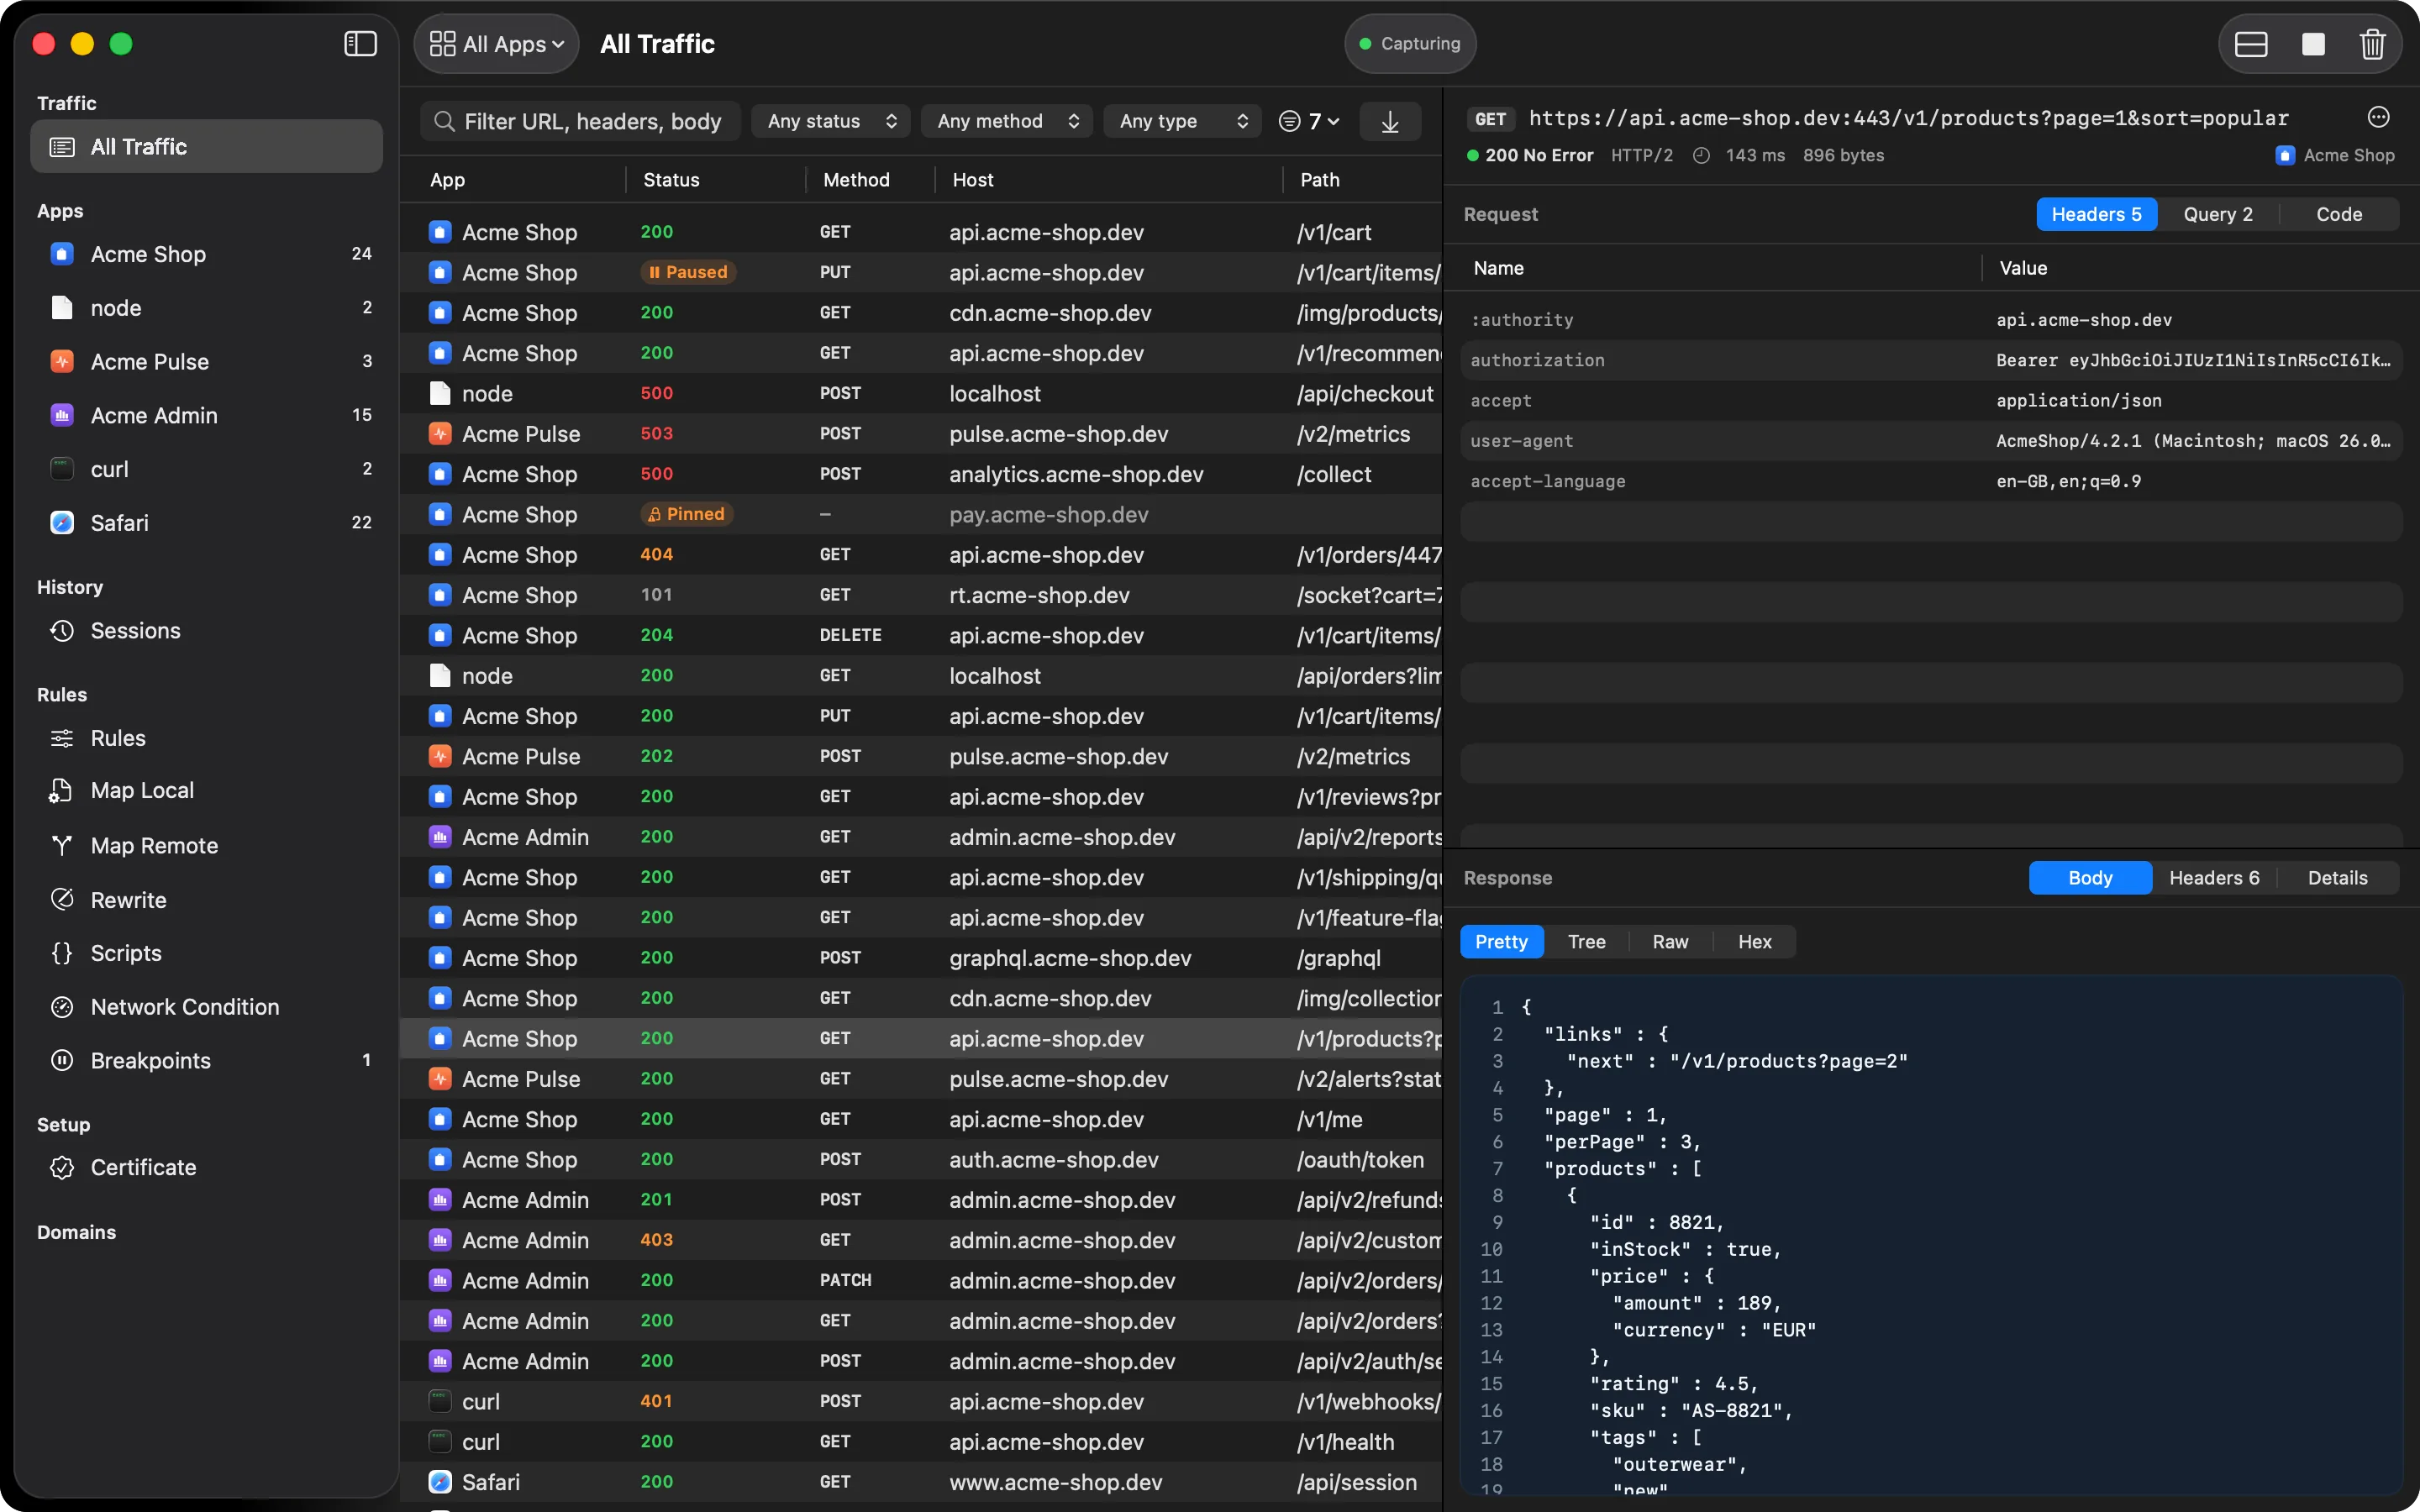The width and height of the screenshot is (2420, 1512).
Task: Click the authorization header row
Action: tap(1931, 361)
